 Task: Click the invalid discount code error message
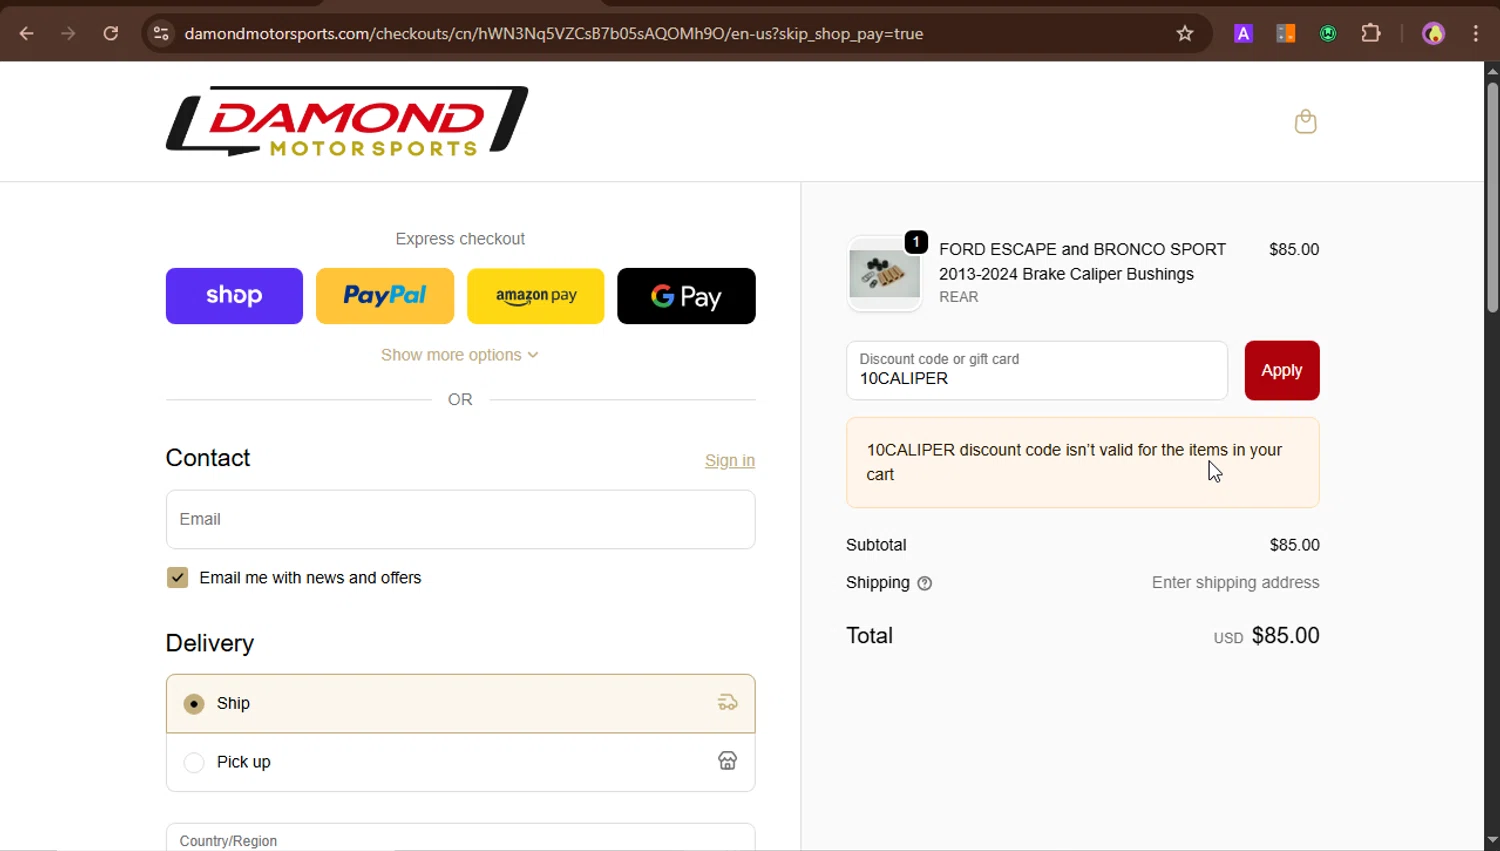[x=1083, y=462]
